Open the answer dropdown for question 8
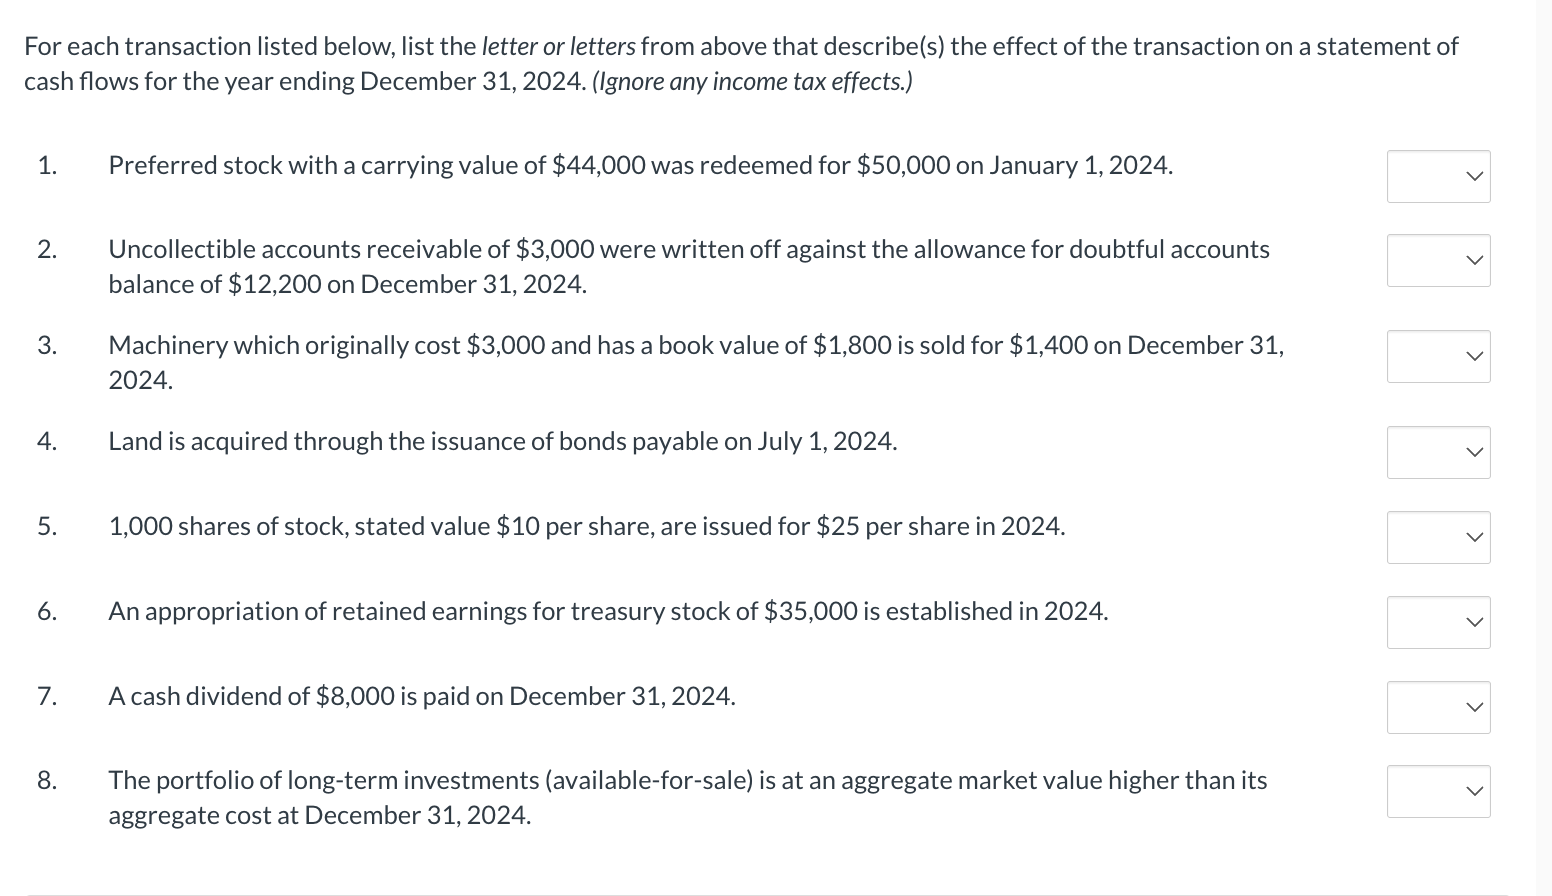The image size is (1552, 896). (1438, 791)
